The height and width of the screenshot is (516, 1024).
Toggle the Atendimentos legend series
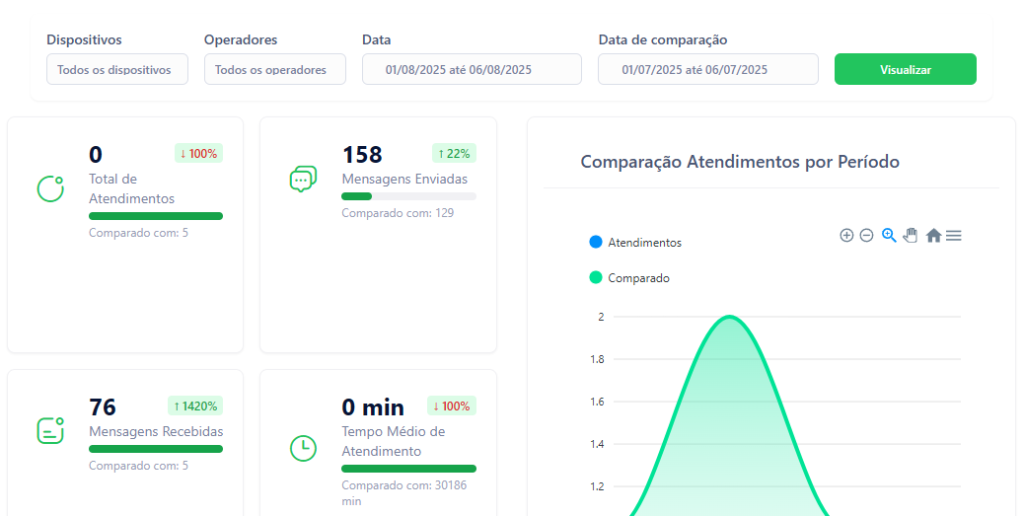click(x=635, y=242)
